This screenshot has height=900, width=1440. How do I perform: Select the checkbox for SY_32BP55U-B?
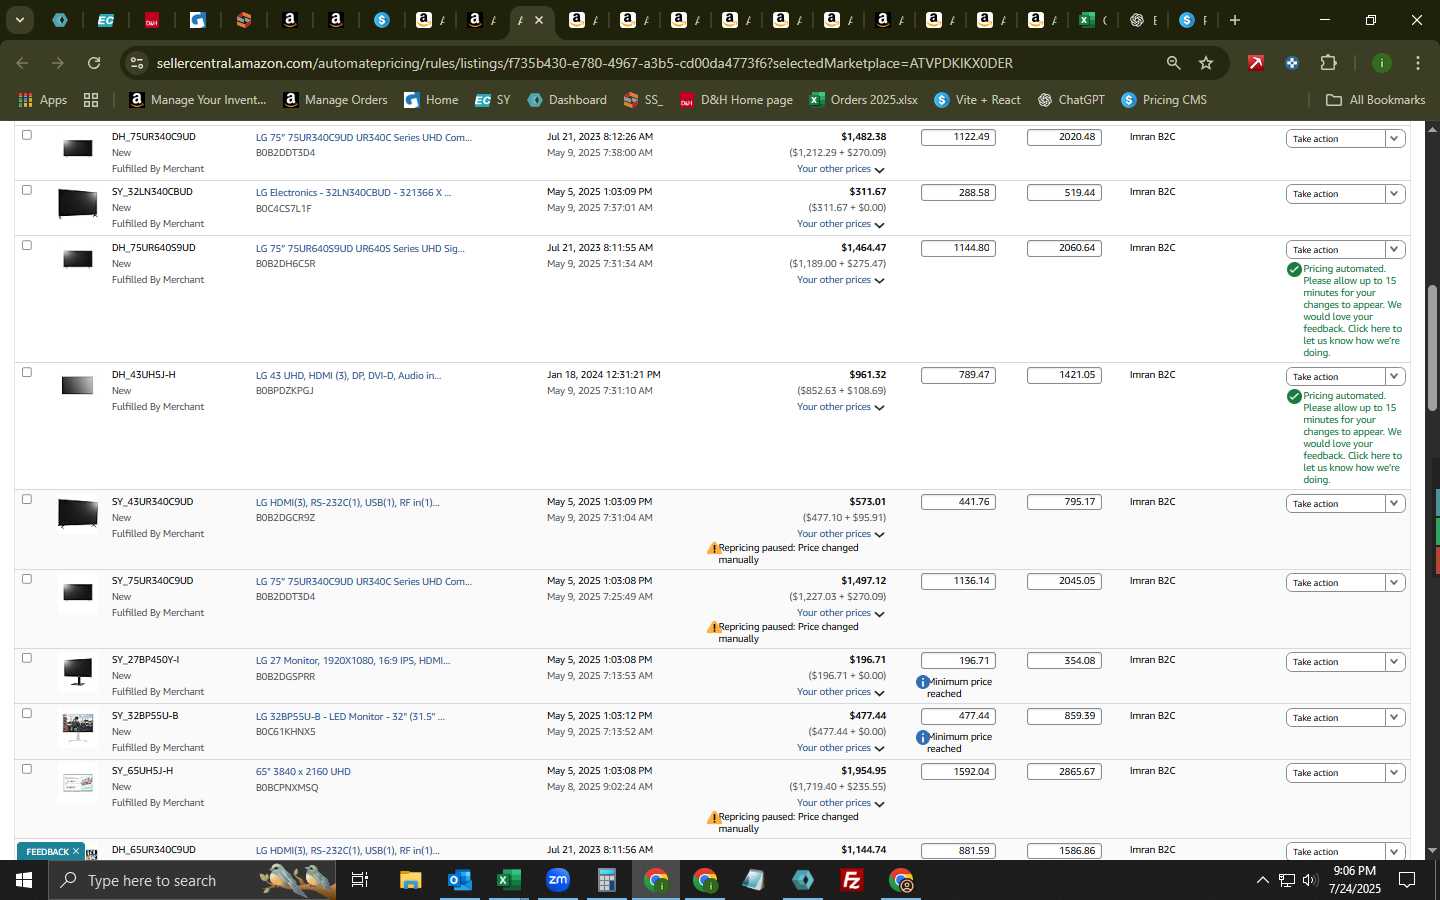coord(27,714)
